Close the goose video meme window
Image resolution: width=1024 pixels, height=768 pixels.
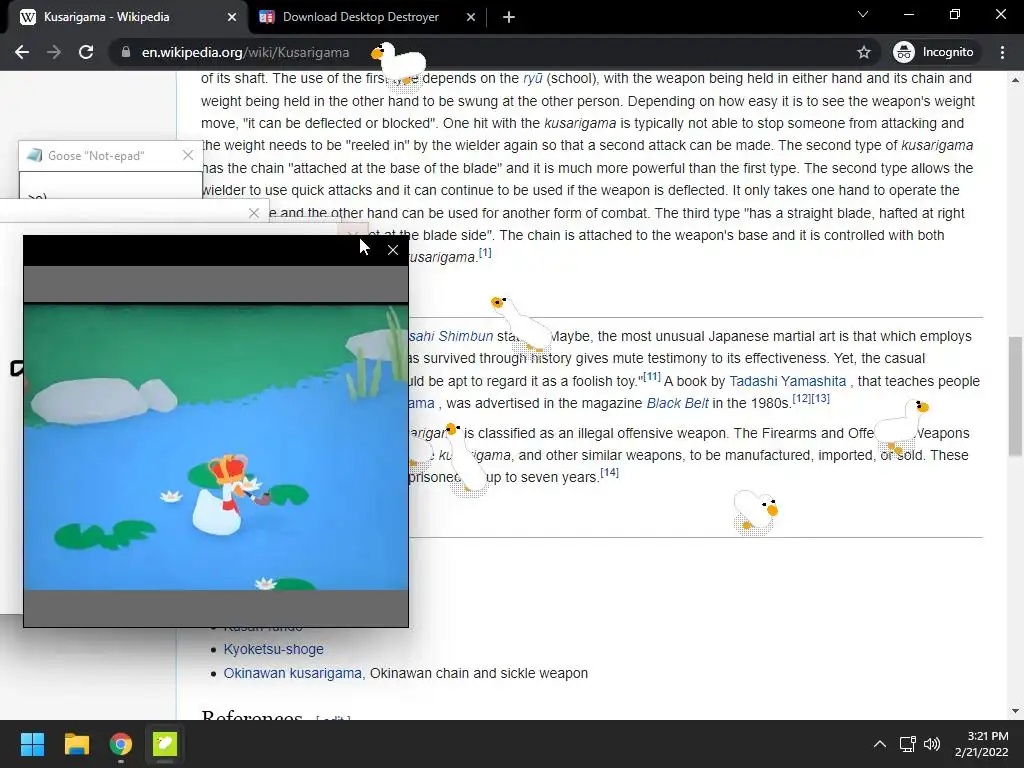coord(392,250)
